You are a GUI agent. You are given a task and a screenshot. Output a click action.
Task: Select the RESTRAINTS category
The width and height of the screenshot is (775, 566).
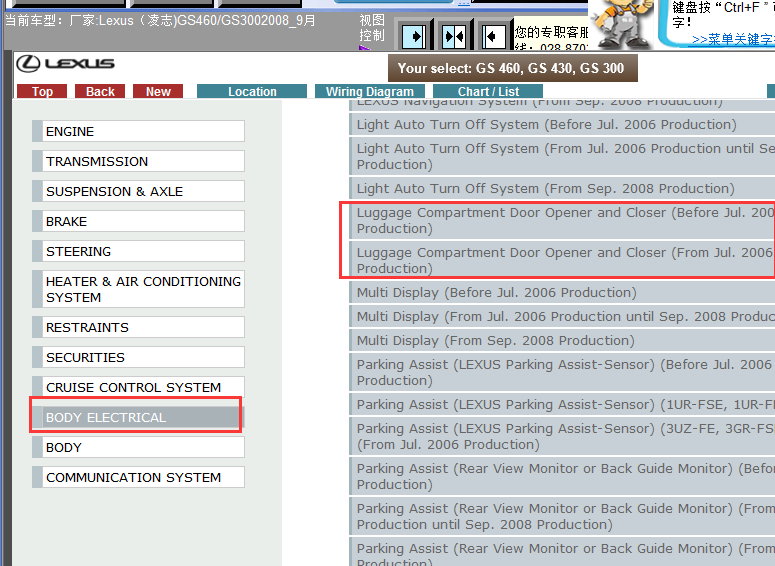(138, 327)
